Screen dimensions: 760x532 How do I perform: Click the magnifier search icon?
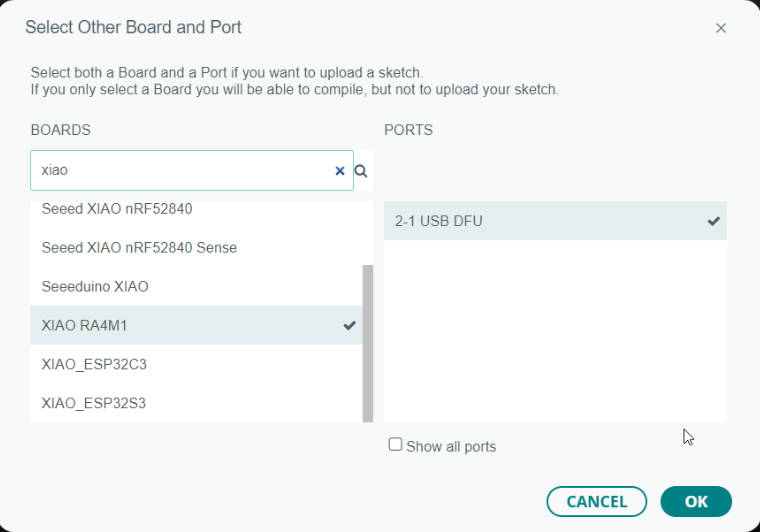coord(361,171)
